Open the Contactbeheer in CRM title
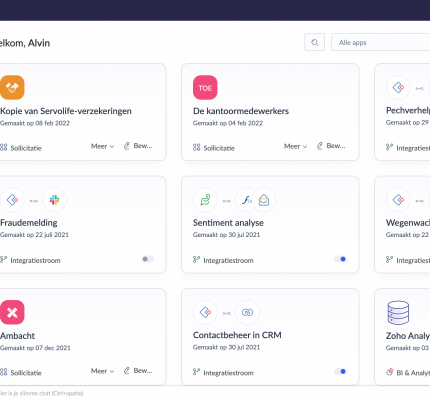 coord(237,335)
